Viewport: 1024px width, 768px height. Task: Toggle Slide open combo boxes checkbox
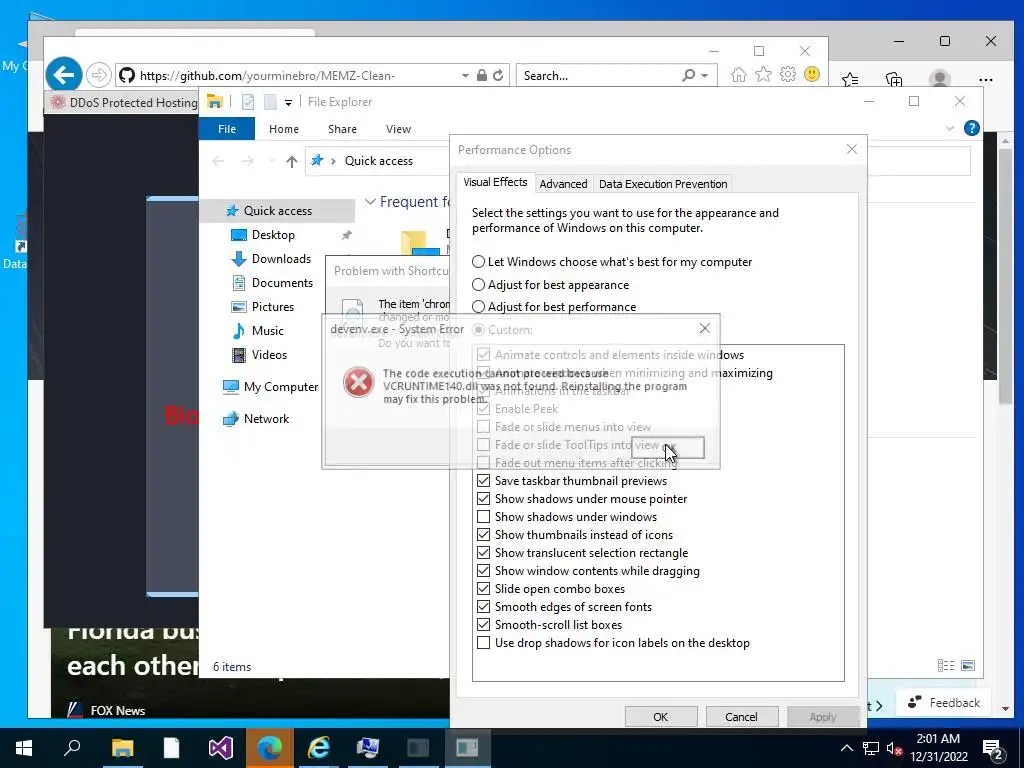click(x=483, y=588)
